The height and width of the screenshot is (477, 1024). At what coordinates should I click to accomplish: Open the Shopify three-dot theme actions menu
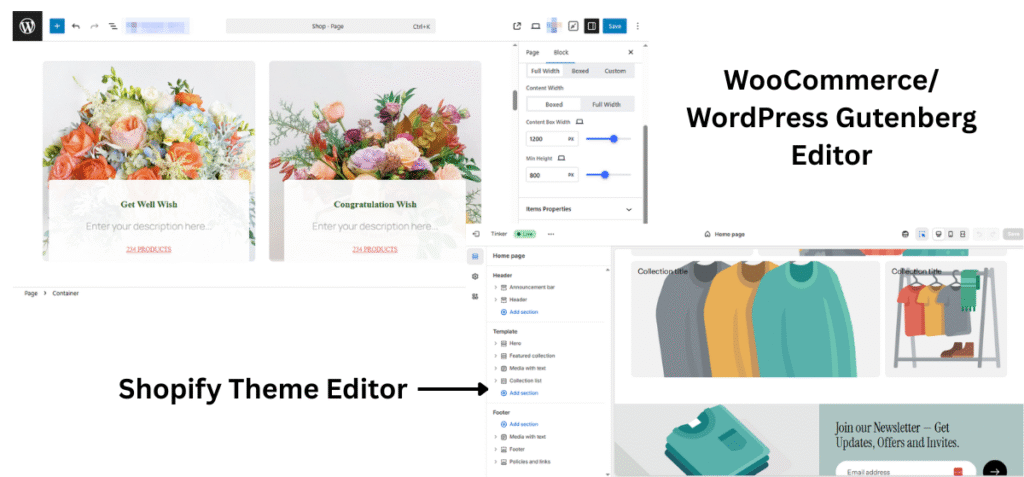click(x=551, y=234)
